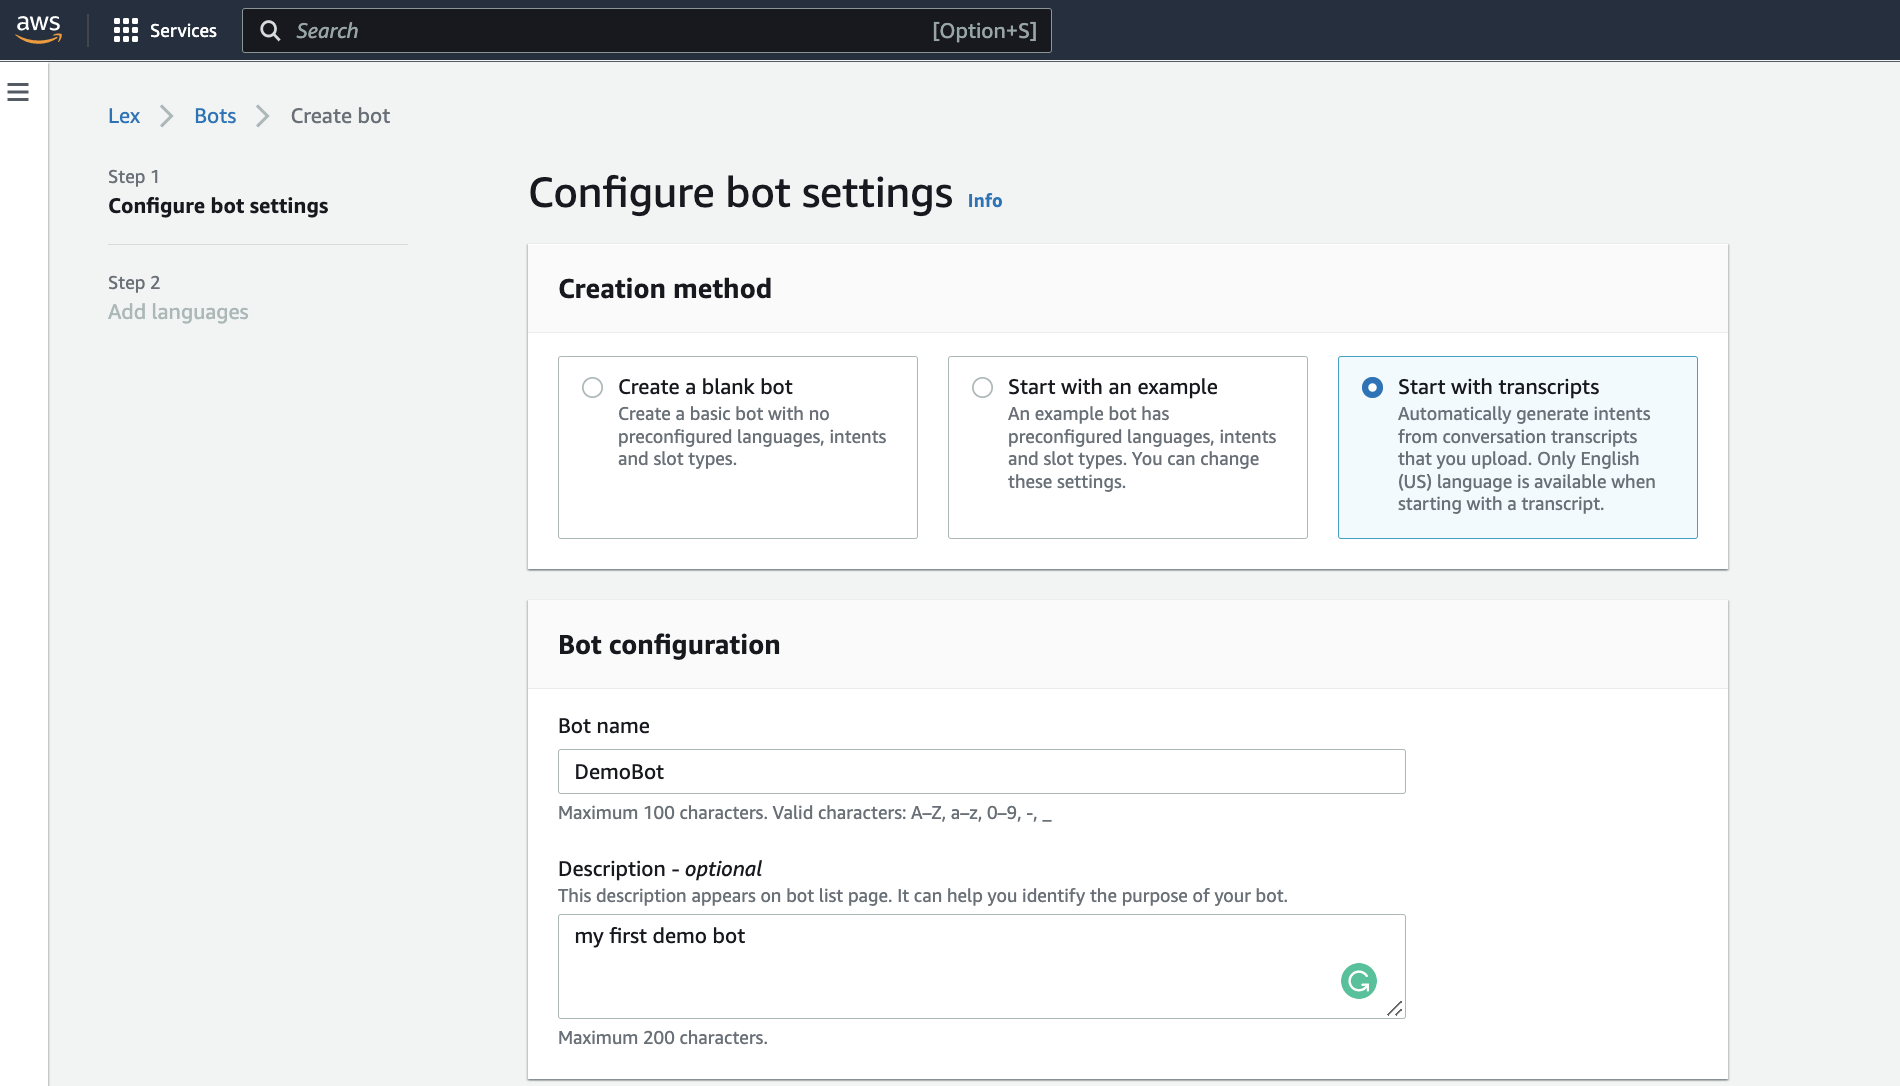
Task: Click the Grammarly icon in the description box
Action: 1357,981
